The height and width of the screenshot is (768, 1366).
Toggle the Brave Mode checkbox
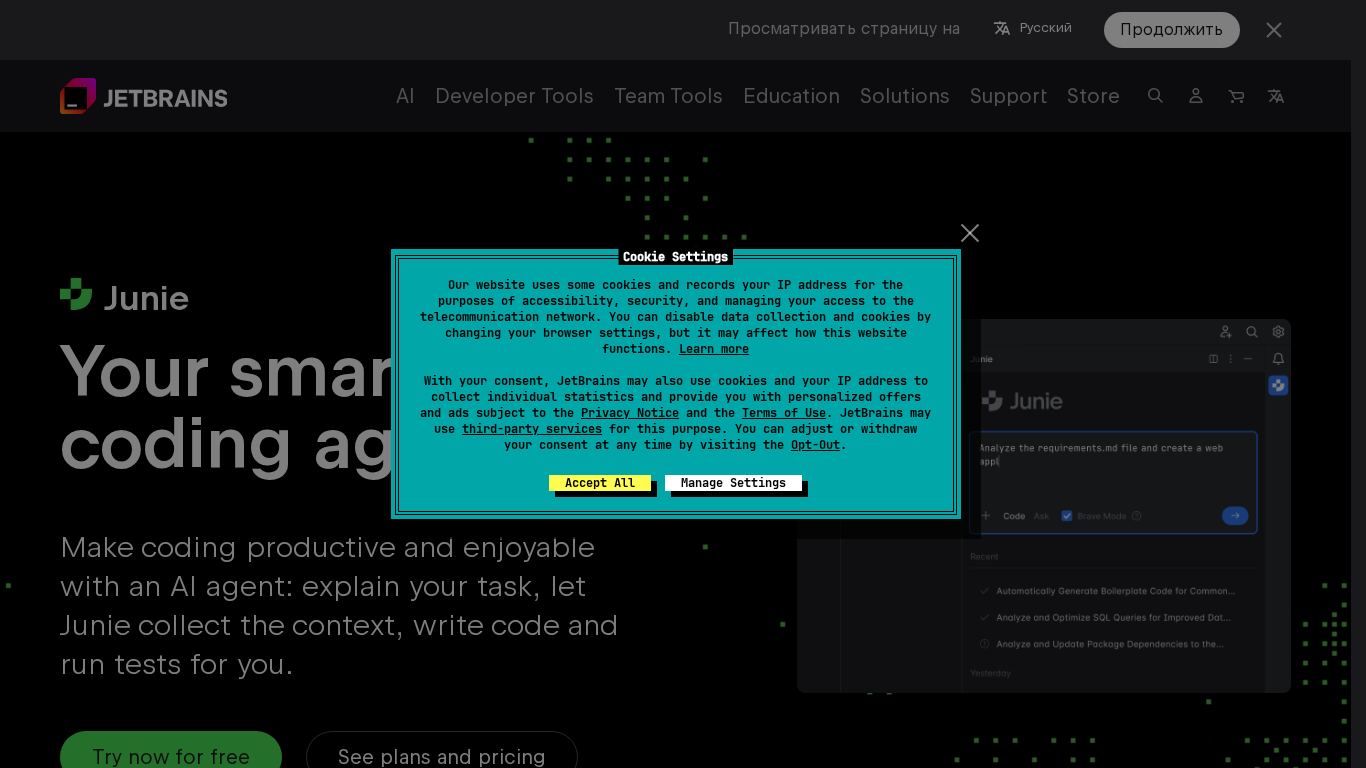pos(1067,516)
